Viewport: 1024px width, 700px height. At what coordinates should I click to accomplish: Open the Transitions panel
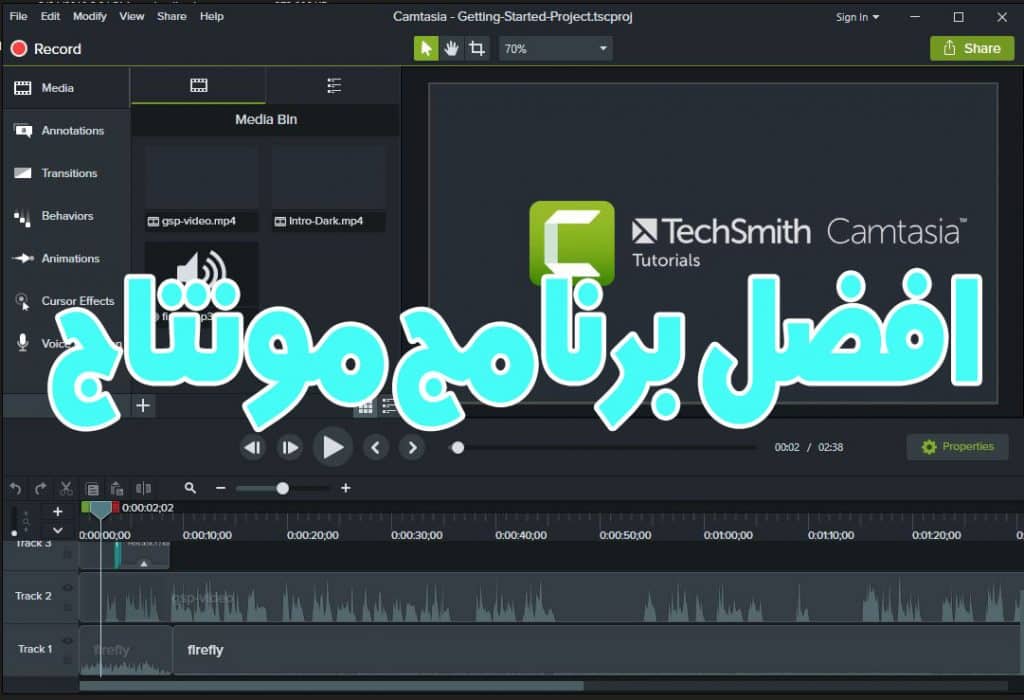pos(65,173)
